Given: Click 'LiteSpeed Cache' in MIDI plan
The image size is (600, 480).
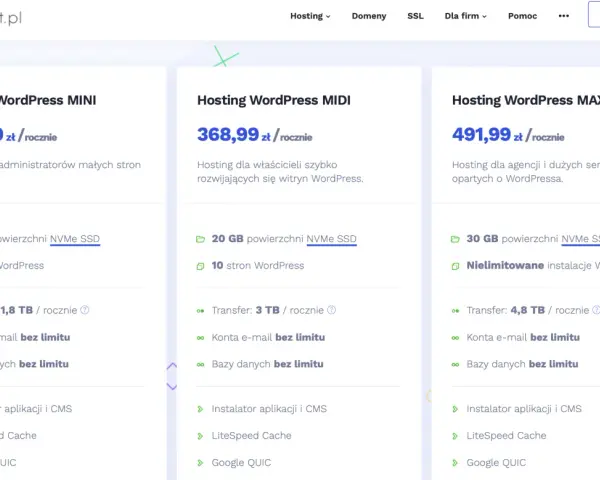Looking at the screenshot, I should 251,436.
